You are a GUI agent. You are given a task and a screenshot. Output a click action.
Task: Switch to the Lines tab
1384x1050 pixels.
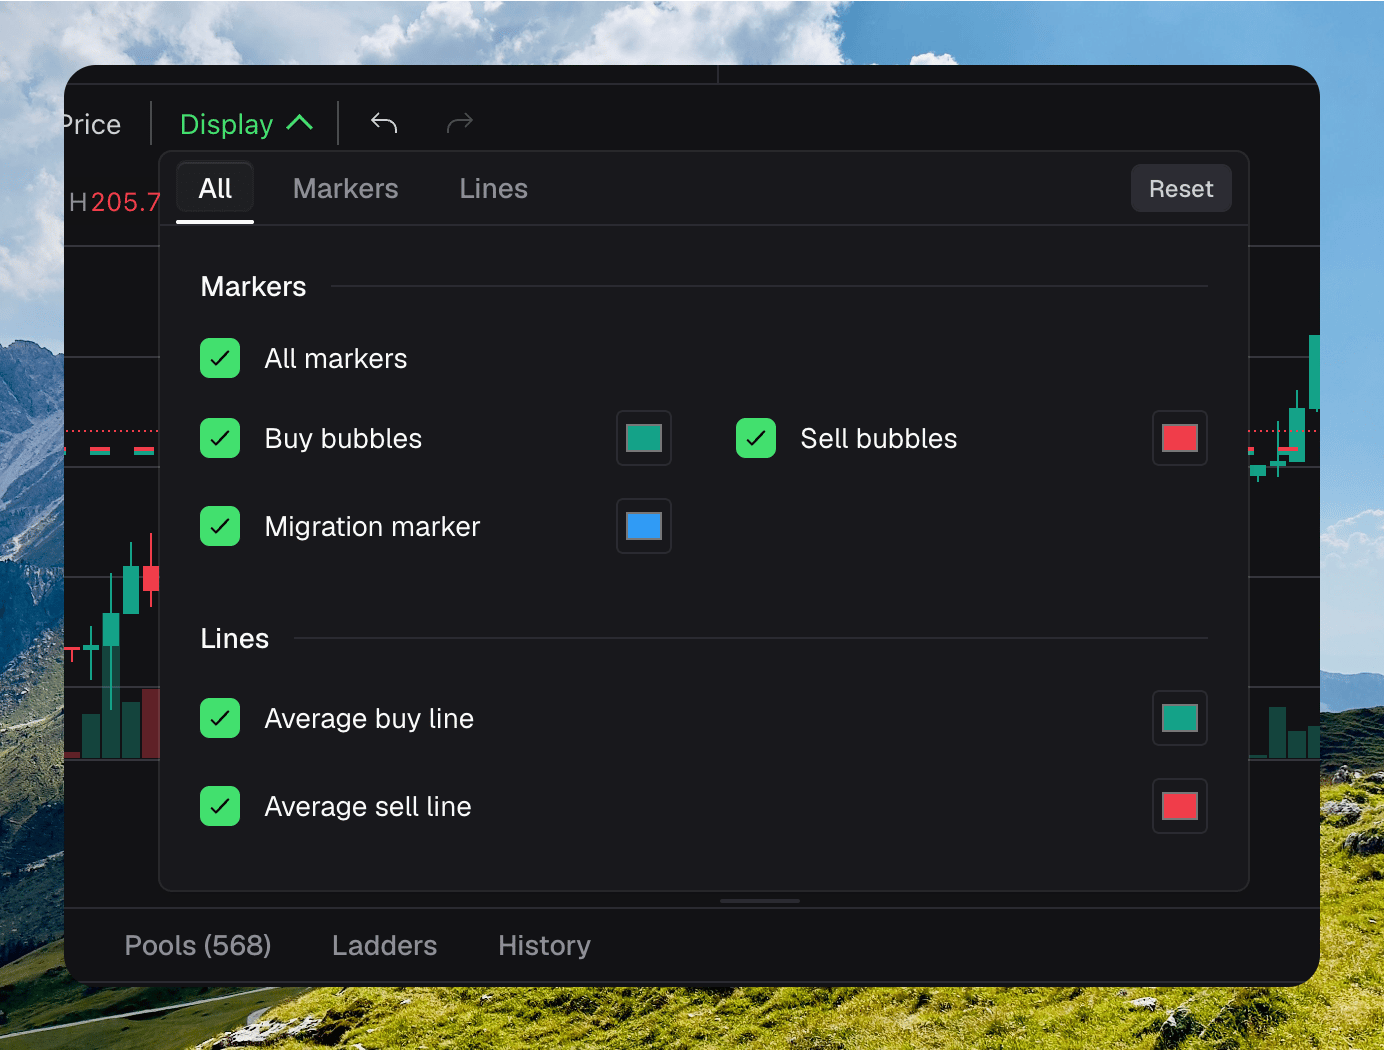coord(494,189)
